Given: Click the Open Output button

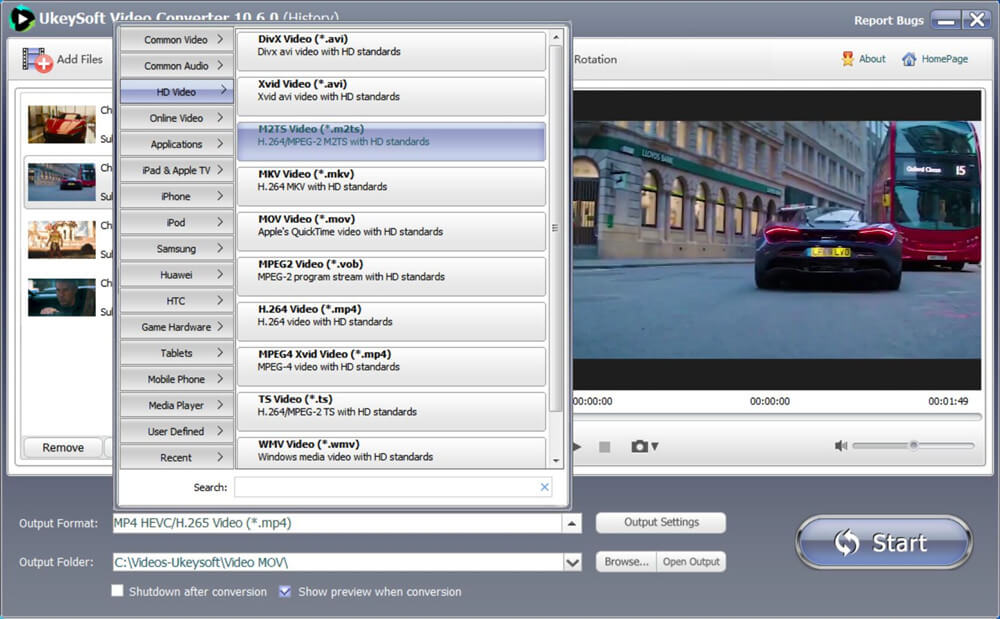Looking at the screenshot, I should tap(691, 562).
